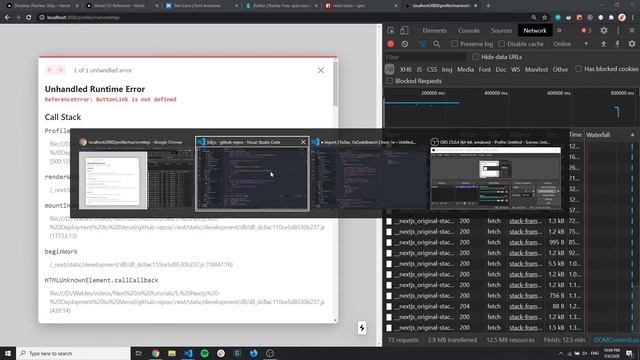640x360 pixels.
Task: Check Has blocked cookies
Action: pyautogui.click(x=578, y=69)
